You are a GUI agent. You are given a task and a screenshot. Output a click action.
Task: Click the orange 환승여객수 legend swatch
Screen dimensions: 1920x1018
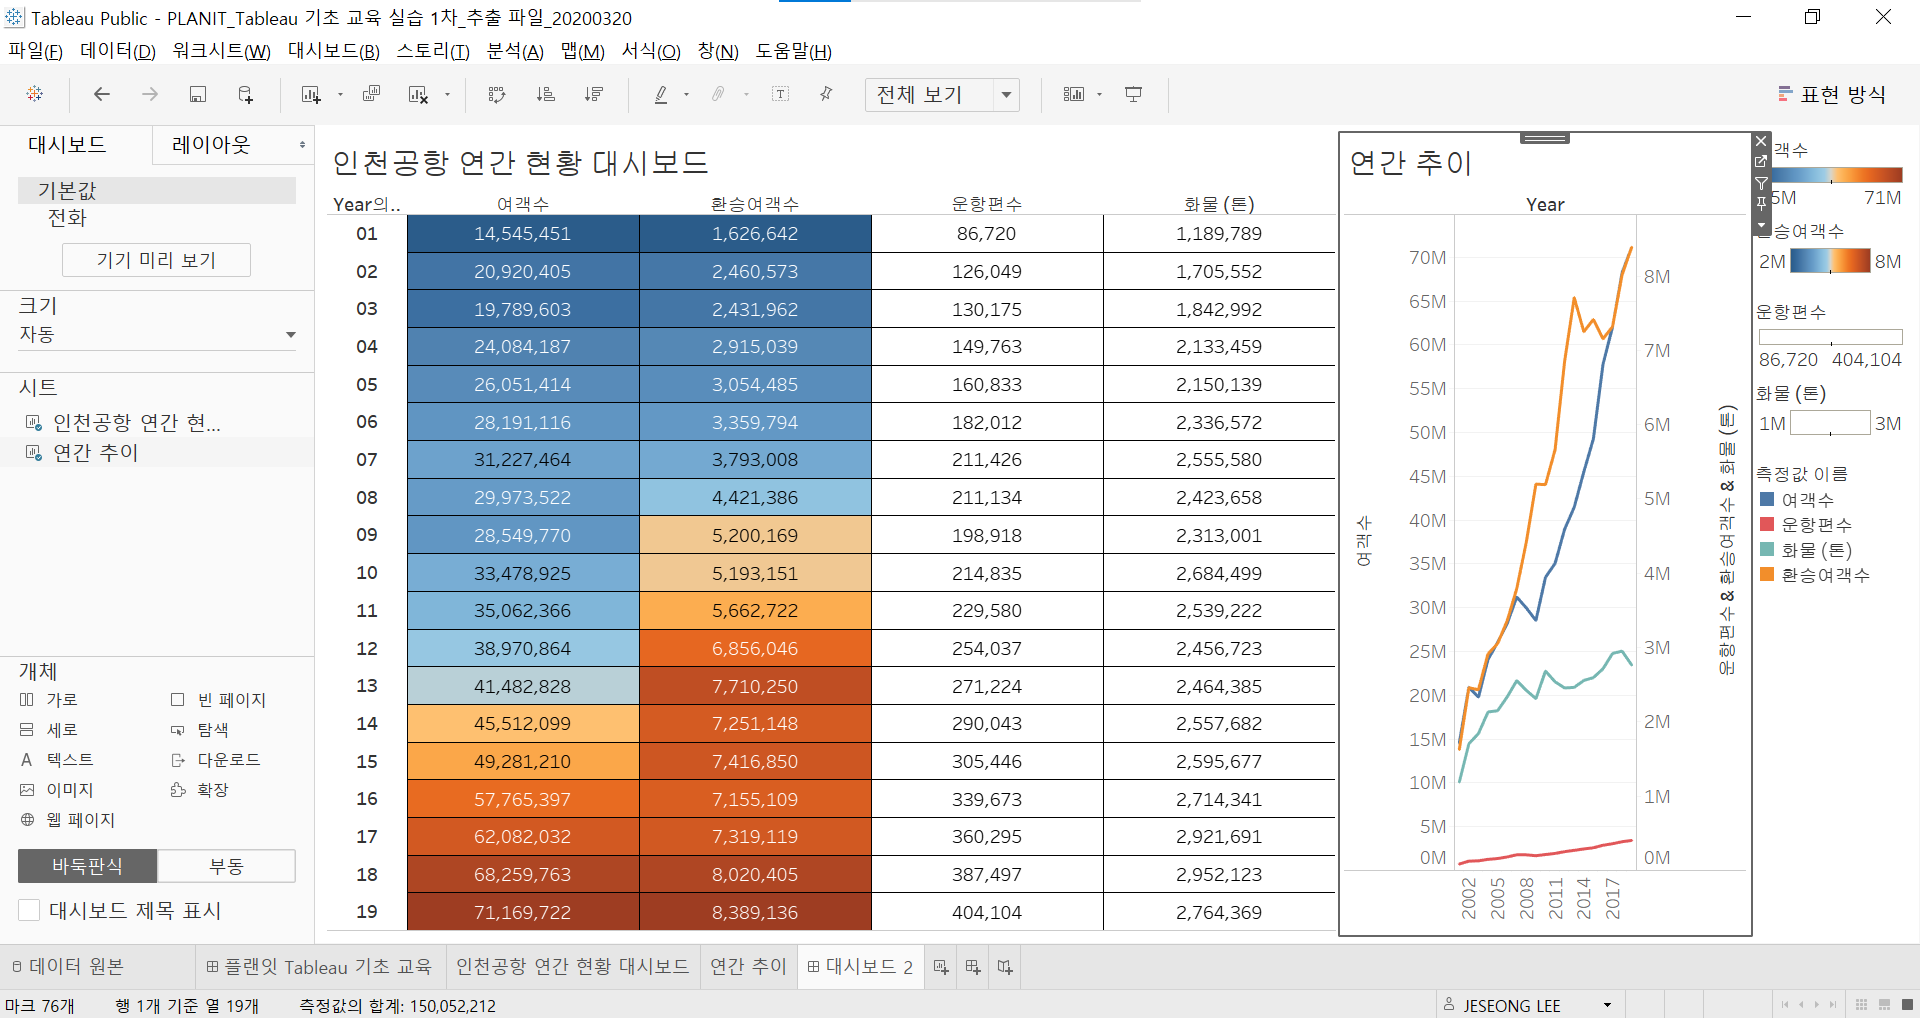click(x=1767, y=574)
